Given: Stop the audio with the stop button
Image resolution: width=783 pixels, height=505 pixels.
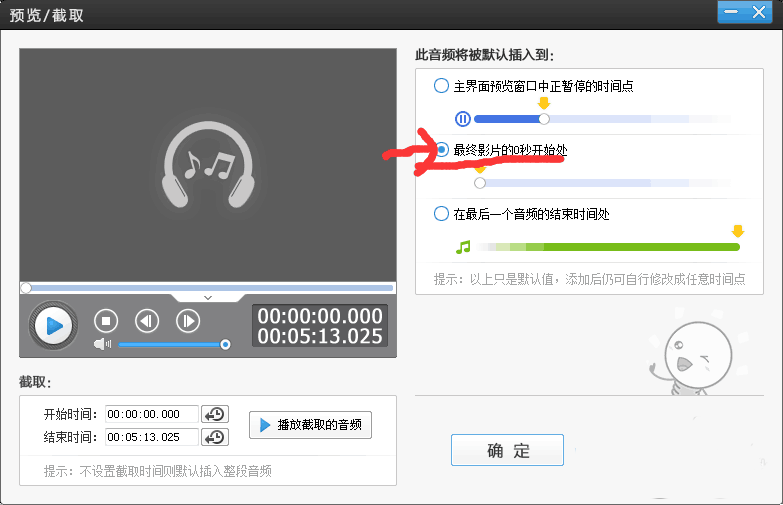Looking at the screenshot, I should pos(106,321).
